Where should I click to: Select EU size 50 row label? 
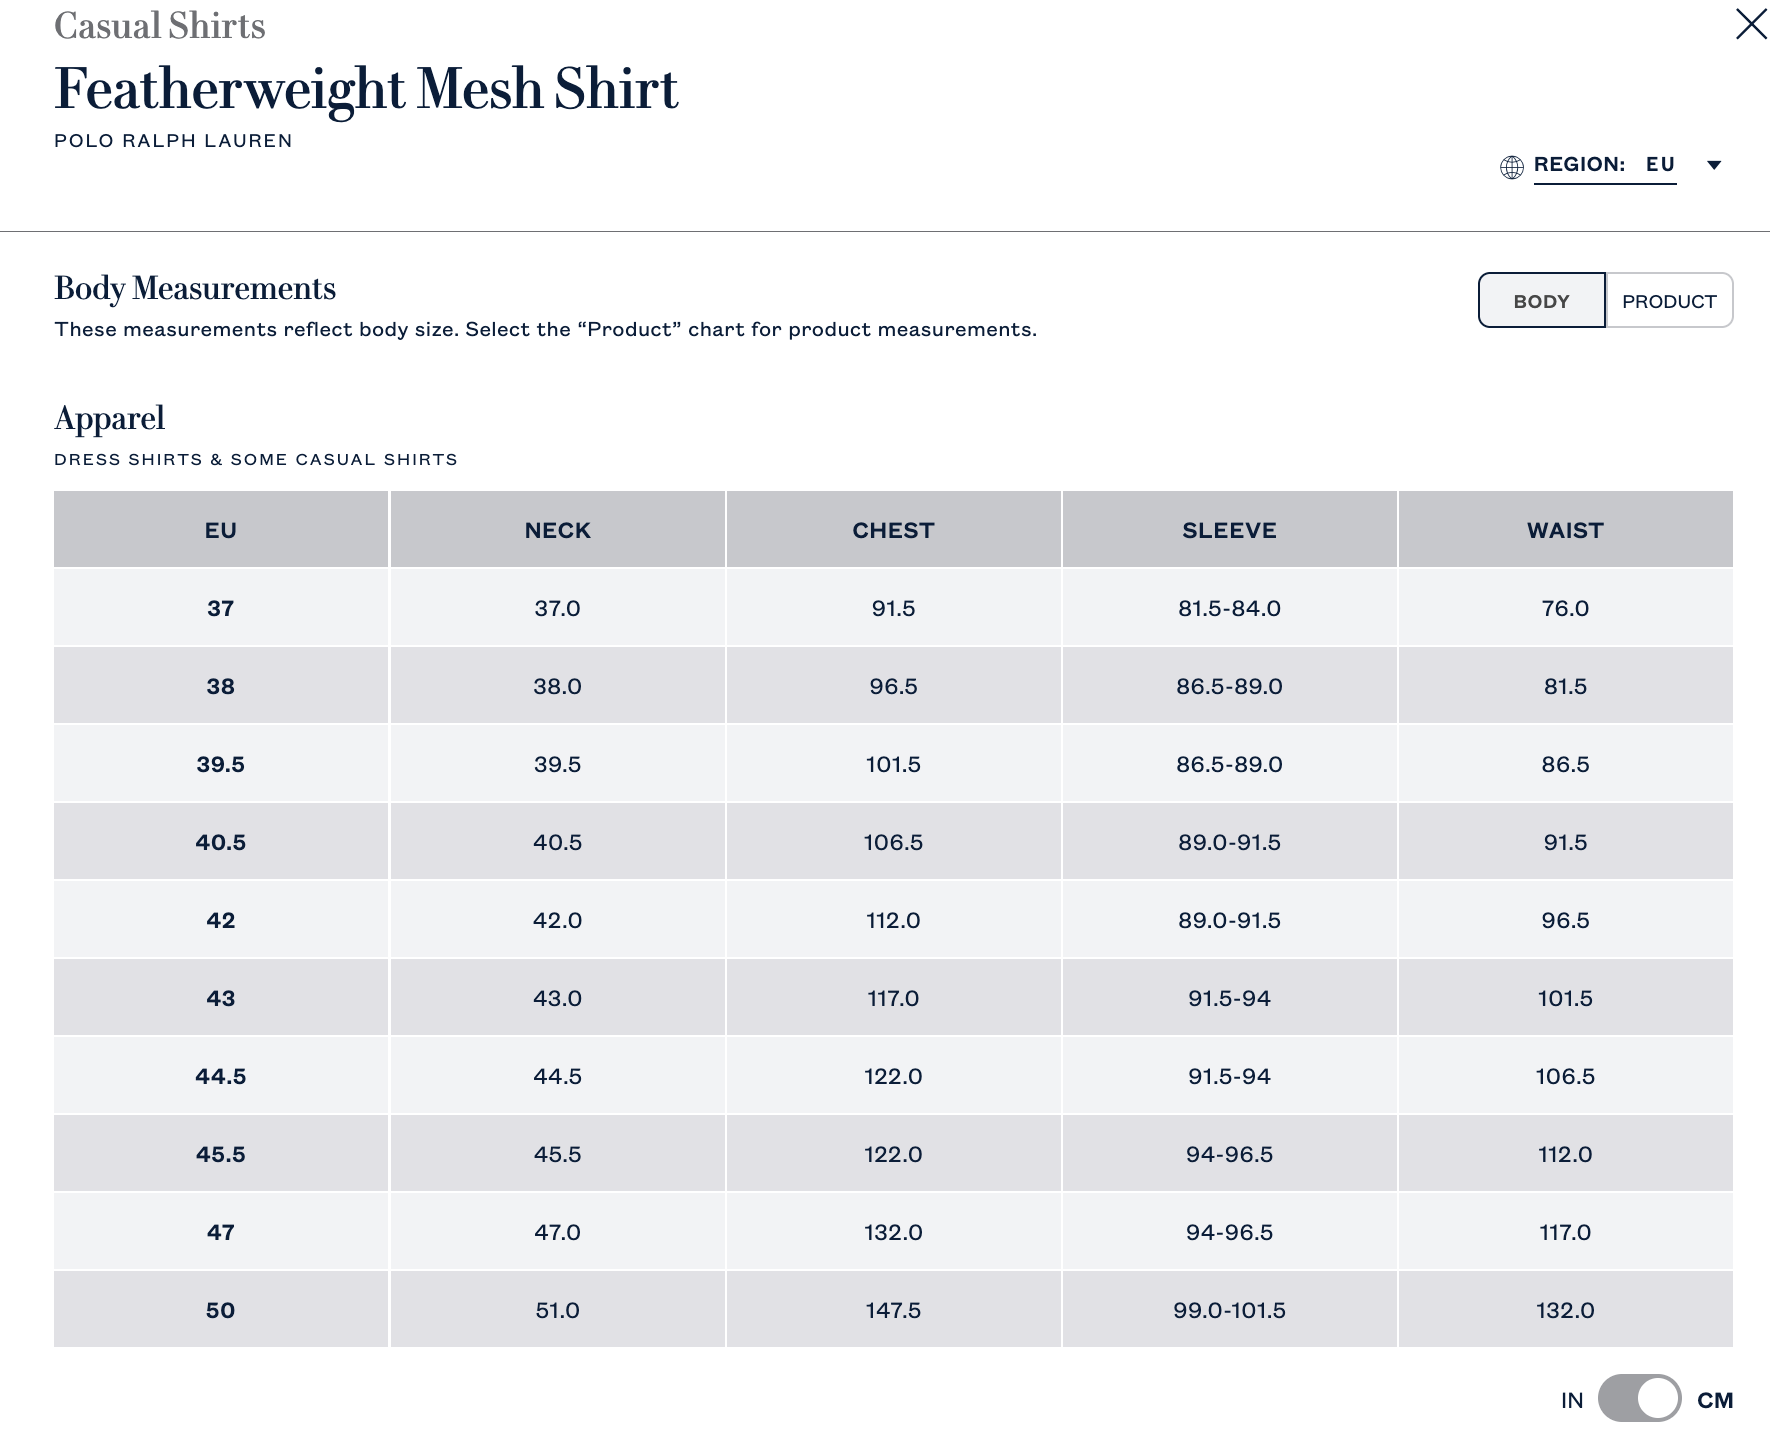click(221, 1310)
